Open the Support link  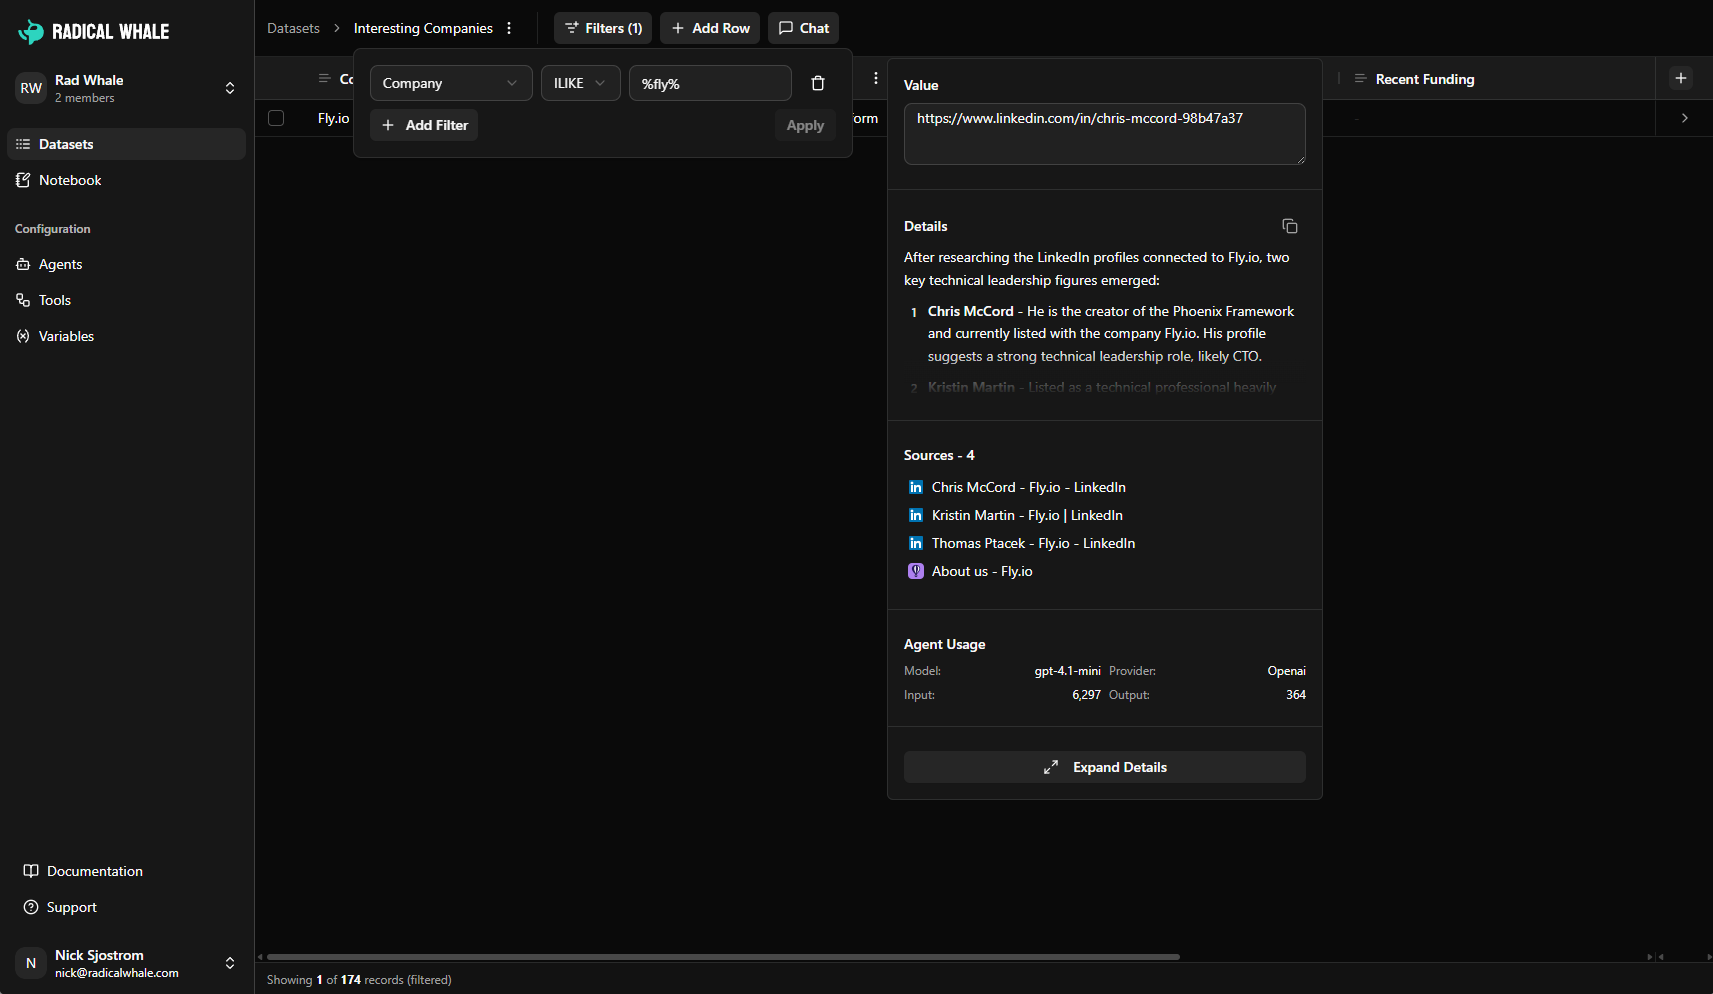(x=126, y=907)
